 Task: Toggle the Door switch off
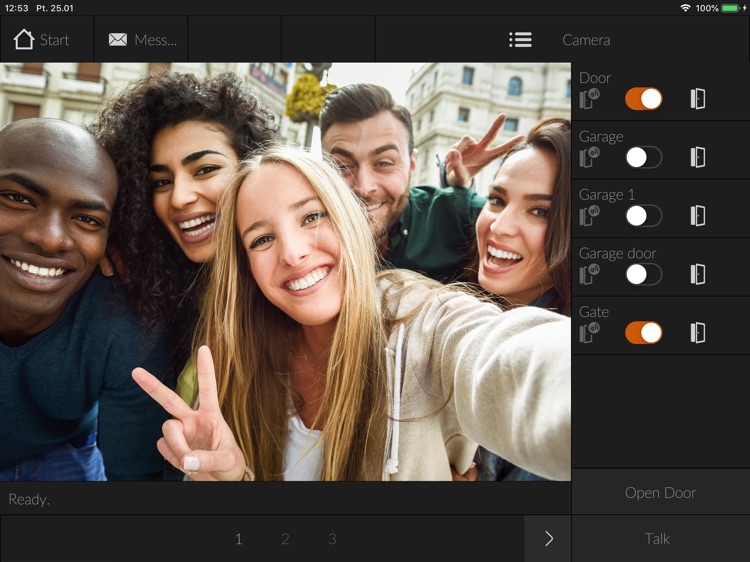pyautogui.click(x=644, y=99)
